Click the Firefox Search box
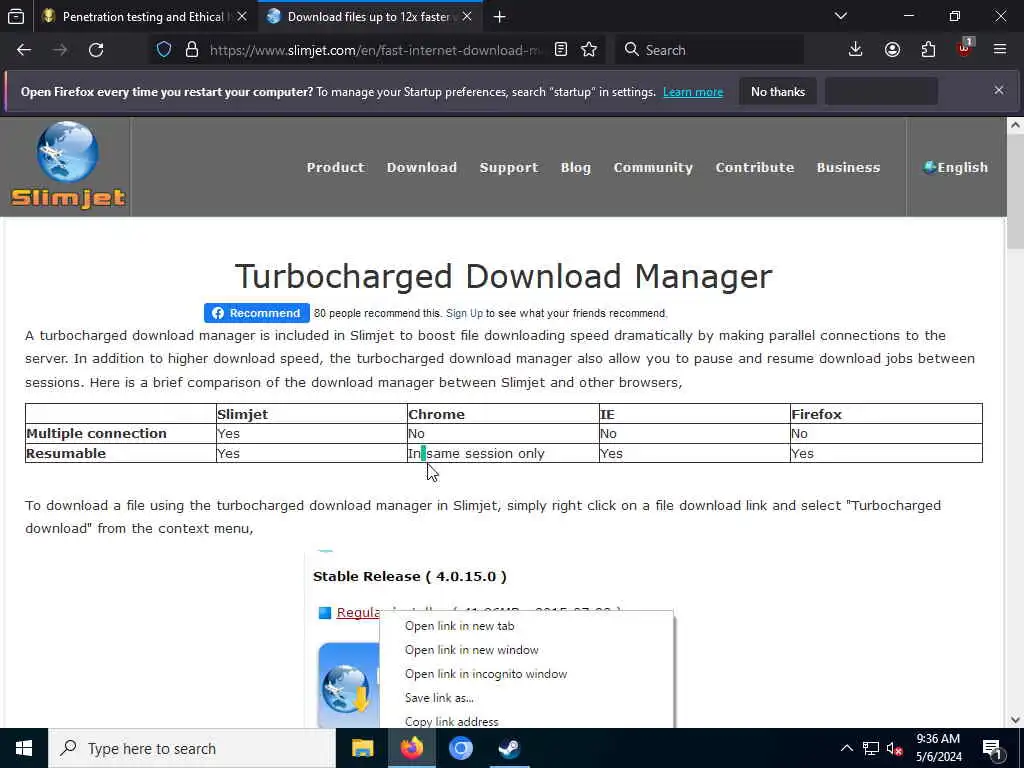Screen dimensions: 1024x768 (709, 50)
